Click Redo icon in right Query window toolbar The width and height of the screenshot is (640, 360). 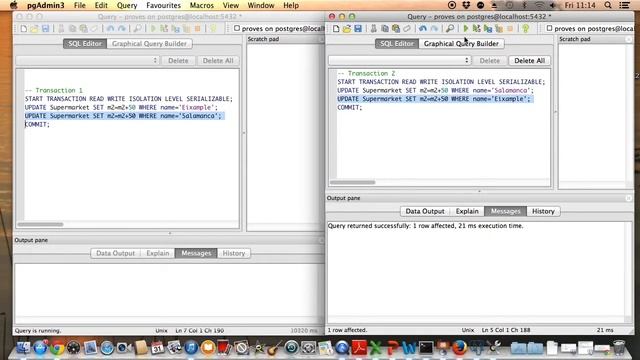(434, 29)
